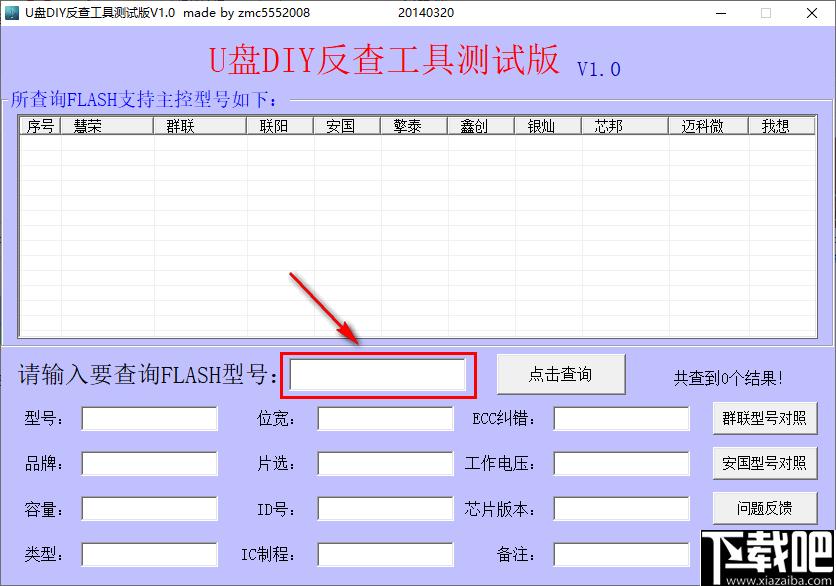This screenshot has width=836, height=586.
Task: Click the 工作电压 field
Action: 622,463
